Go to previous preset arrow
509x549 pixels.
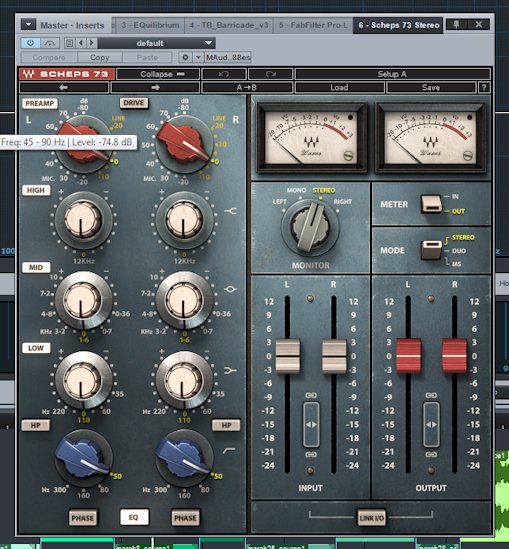coord(81,43)
